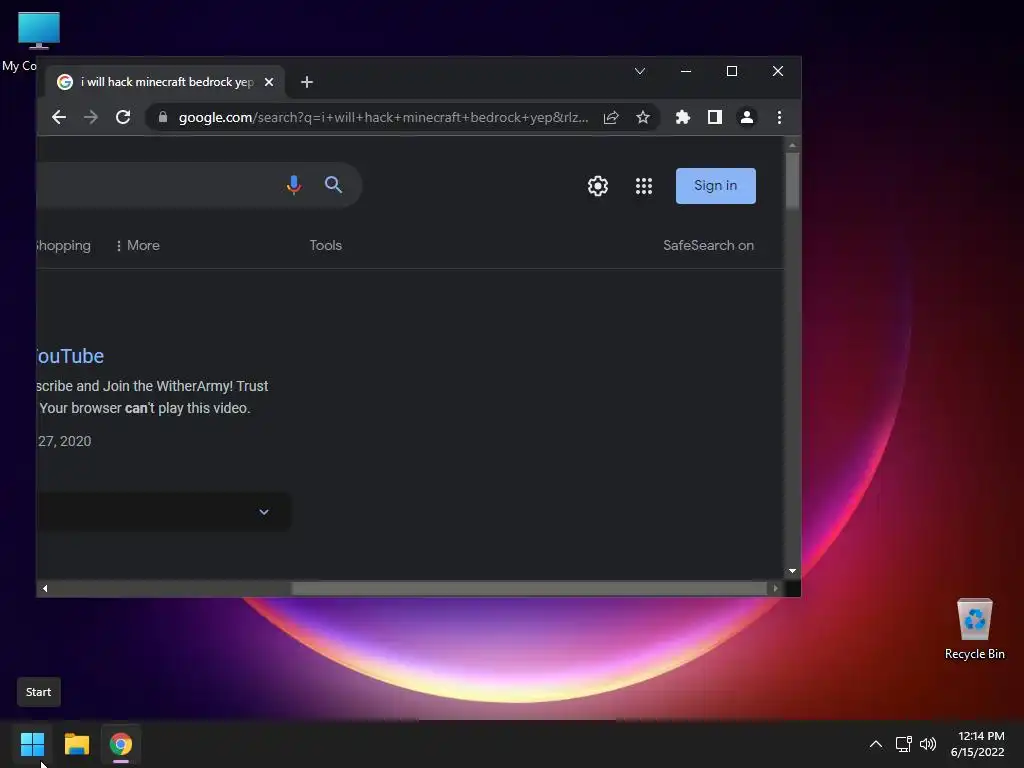Open the More search categories menu
The image size is (1024, 768).
pyautogui.click(x=137, y=246)
